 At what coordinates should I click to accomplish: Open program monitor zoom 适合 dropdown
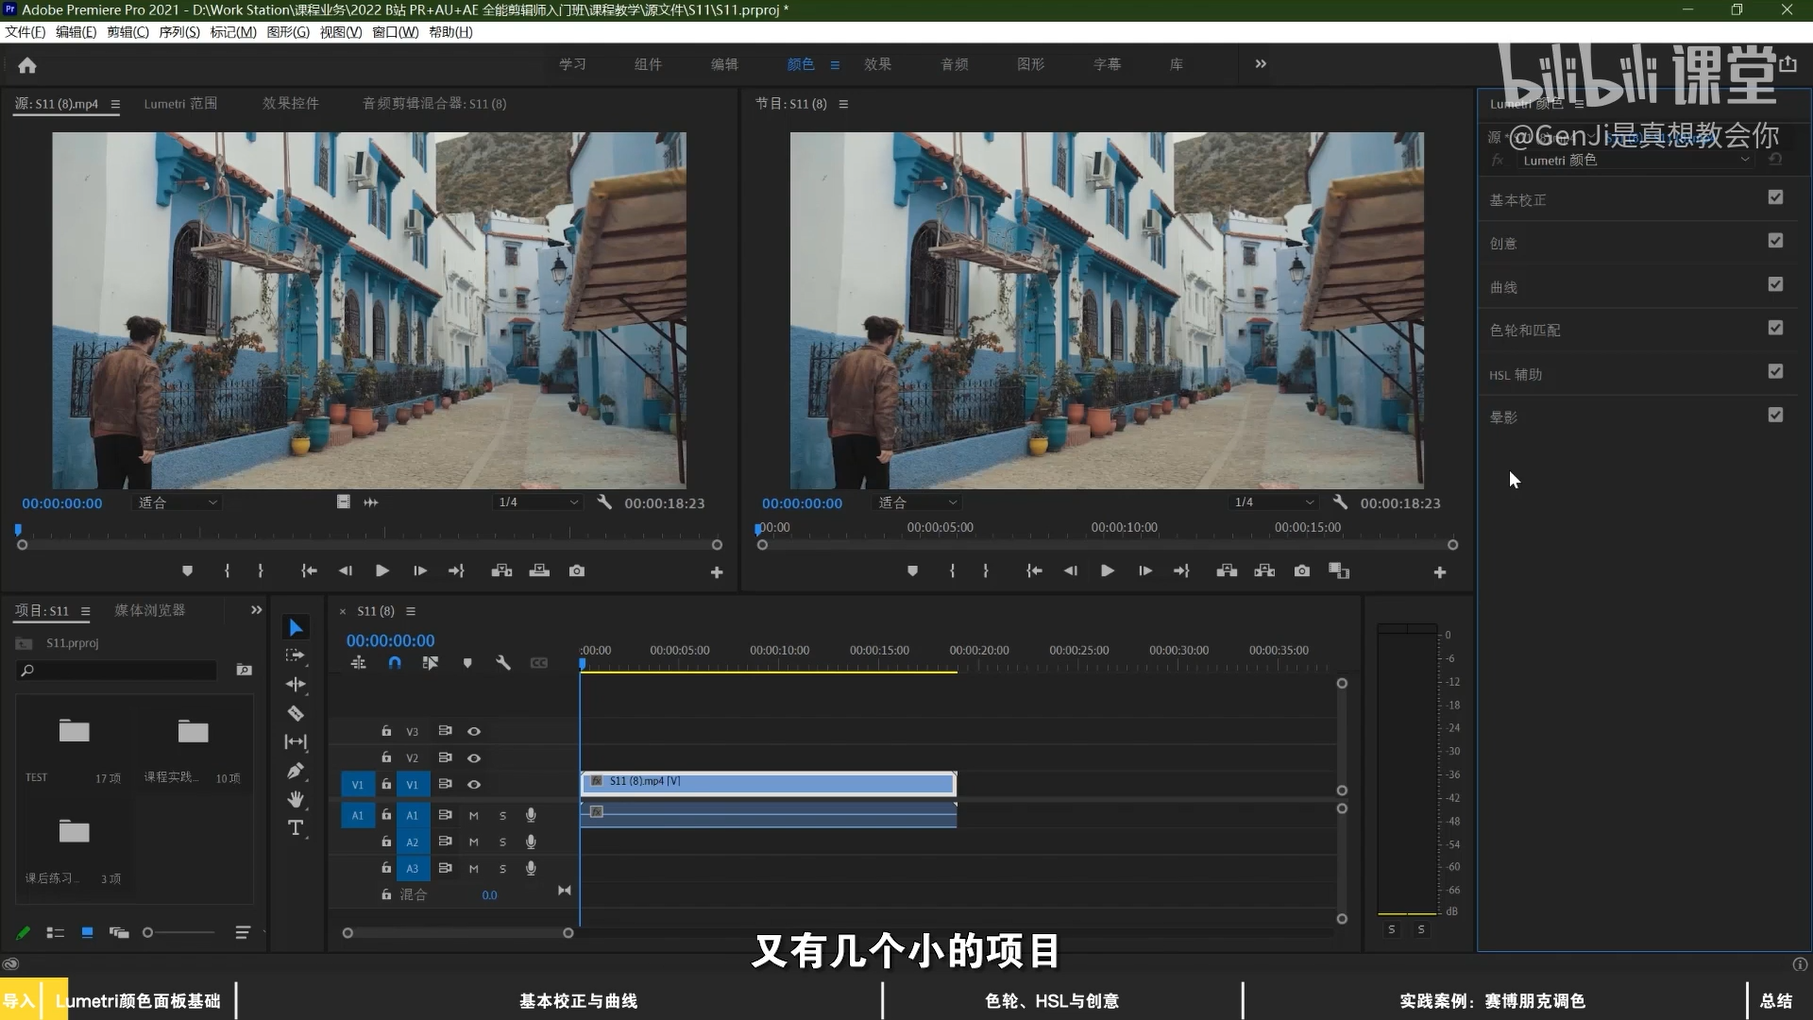(917, 502)
